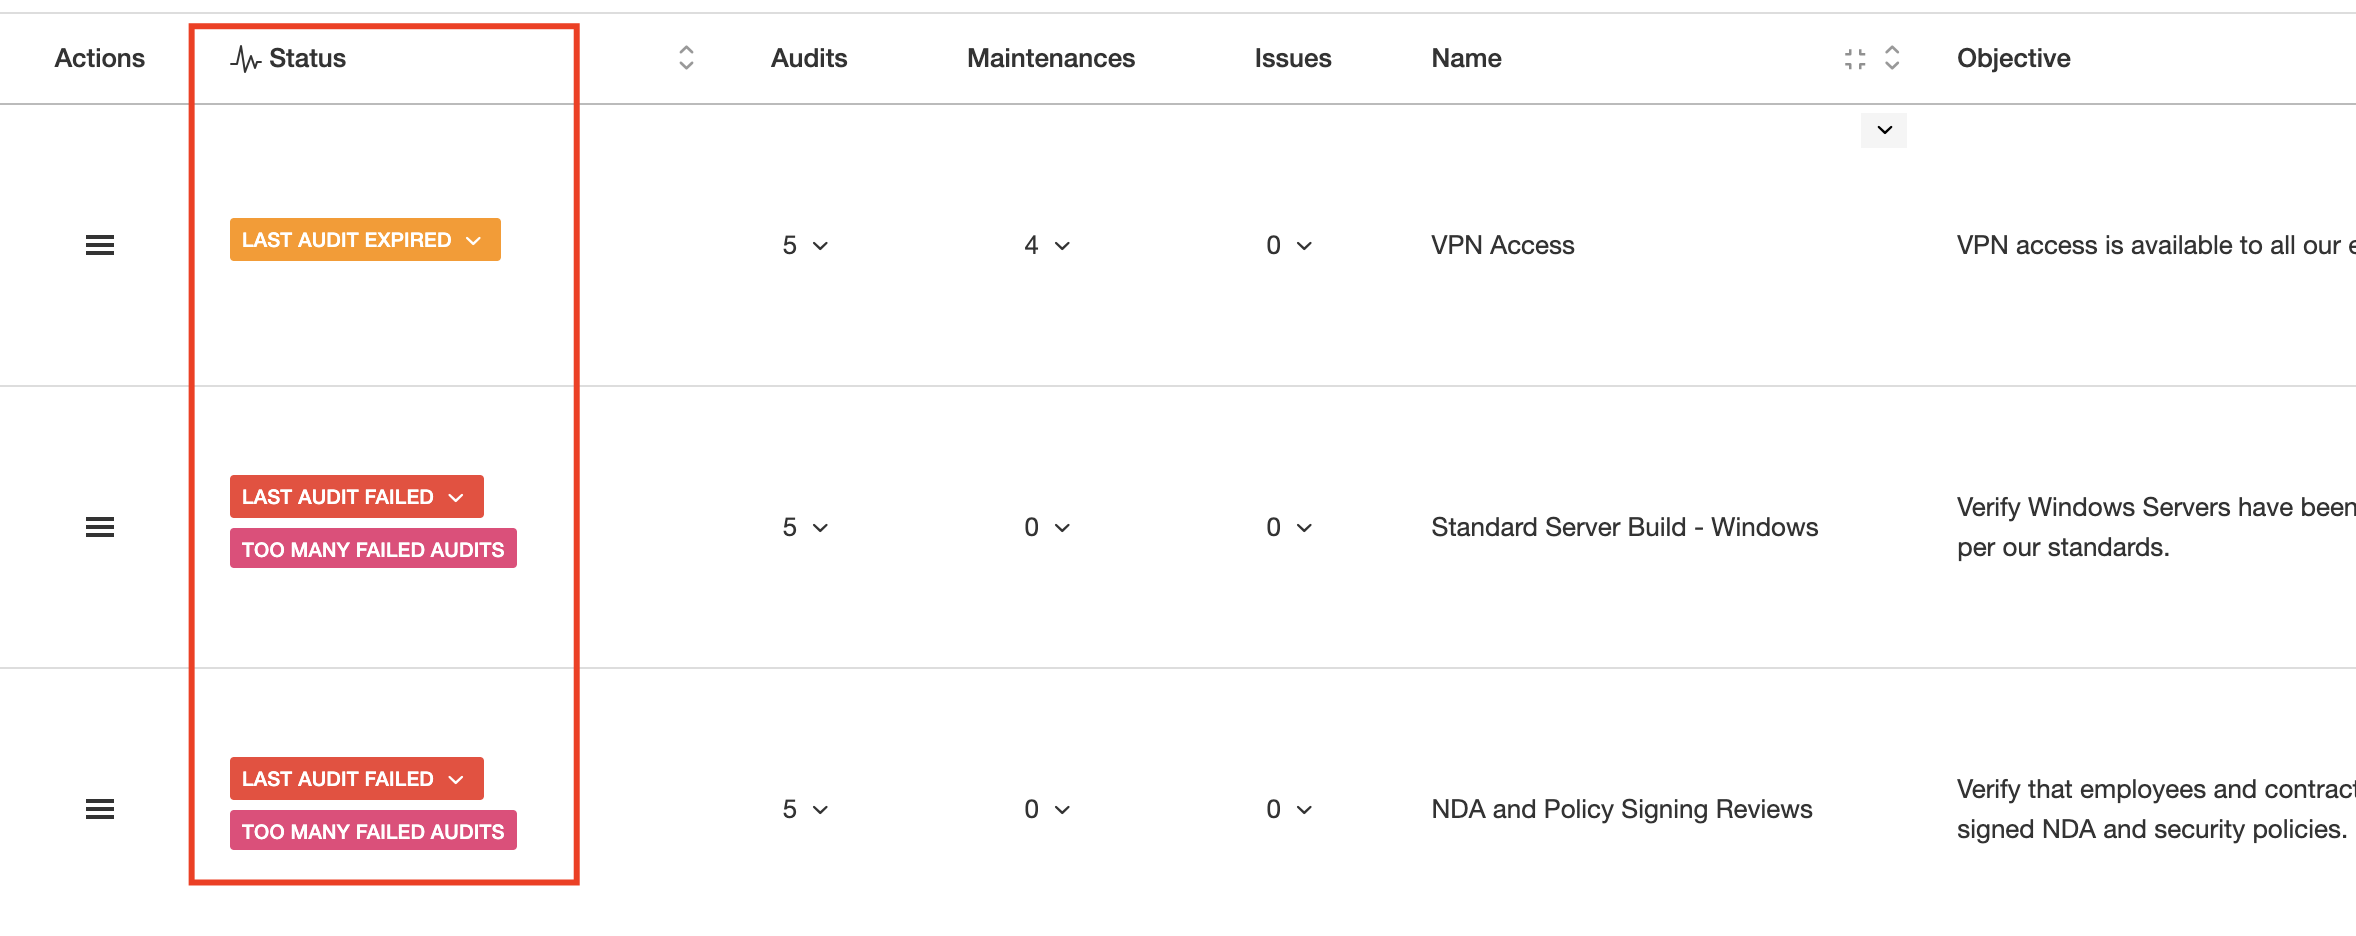Sort by Name column using arrows icon
Screen dimensions: 2356x936
pyautogui.click(x=1892, y=58)
